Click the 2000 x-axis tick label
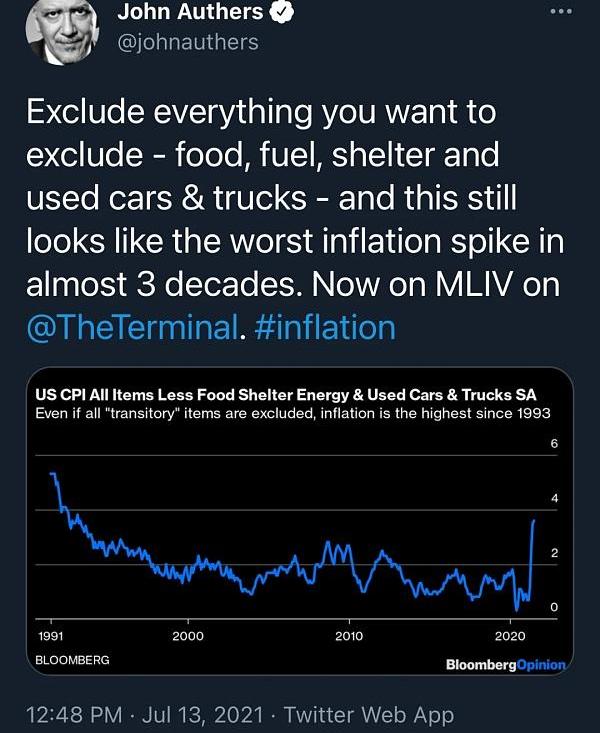This screenshot has width=600, height=733. [188, 636]
